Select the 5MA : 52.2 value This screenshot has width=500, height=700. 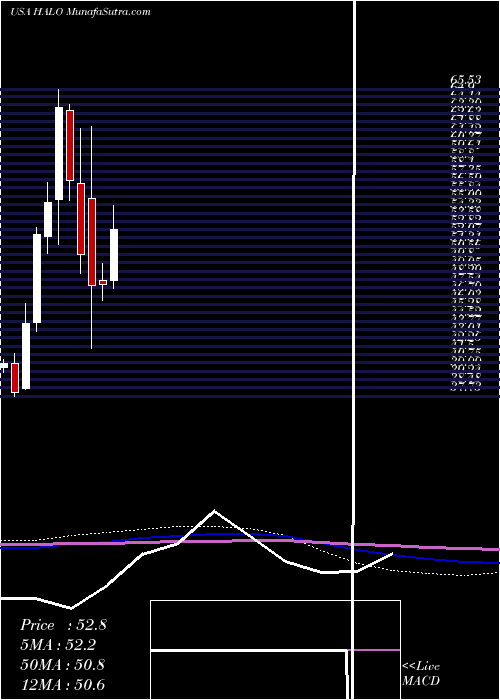[58, 645]
